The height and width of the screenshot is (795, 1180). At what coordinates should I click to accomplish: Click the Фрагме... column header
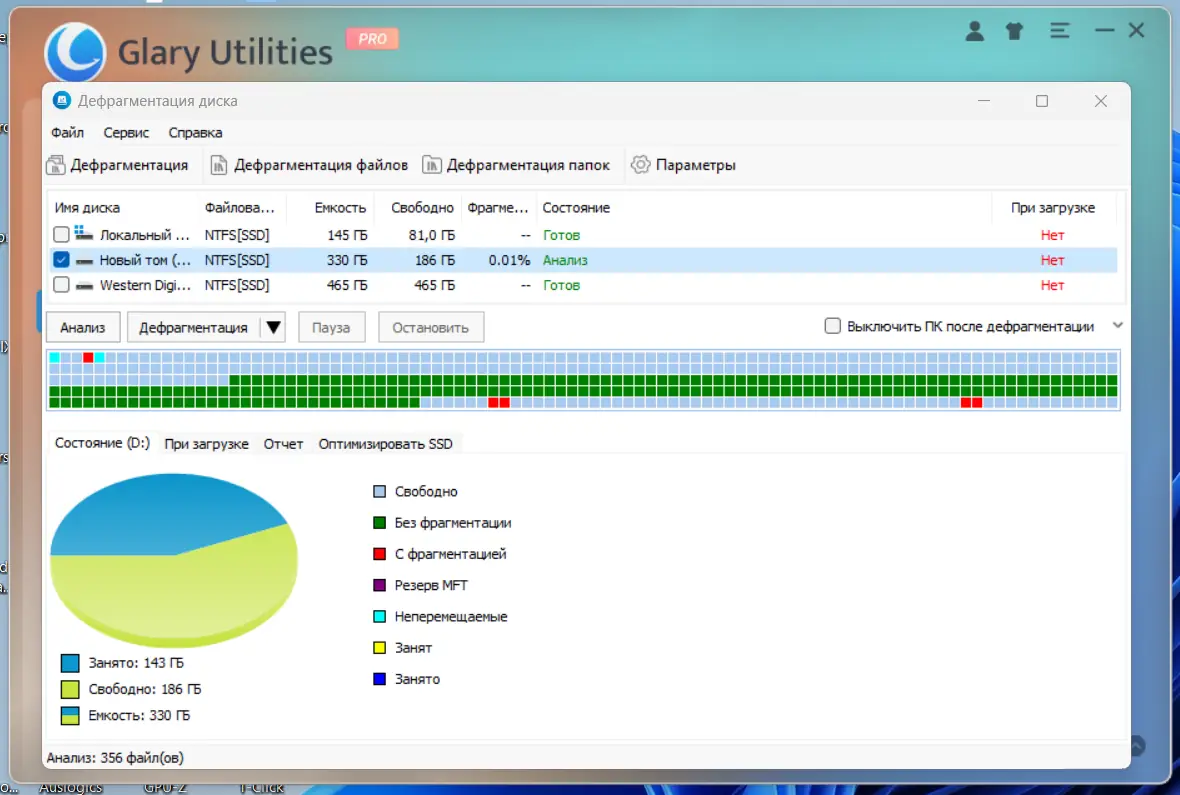click(497, 208)
